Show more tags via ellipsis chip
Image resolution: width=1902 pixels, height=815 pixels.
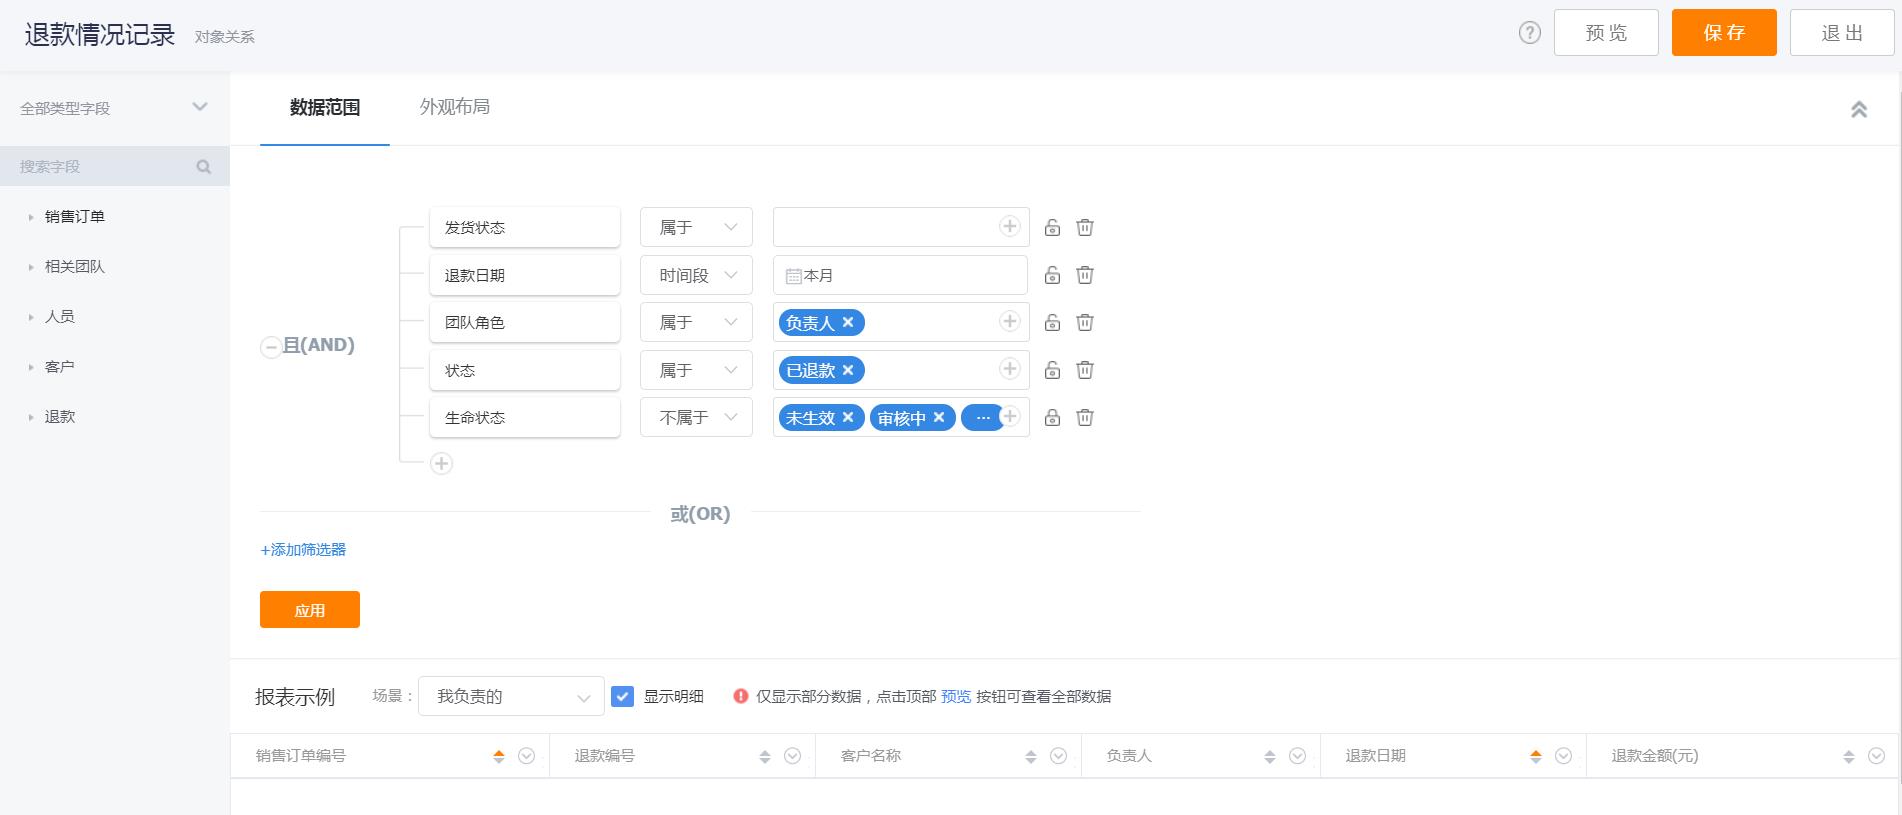(982, 418)
